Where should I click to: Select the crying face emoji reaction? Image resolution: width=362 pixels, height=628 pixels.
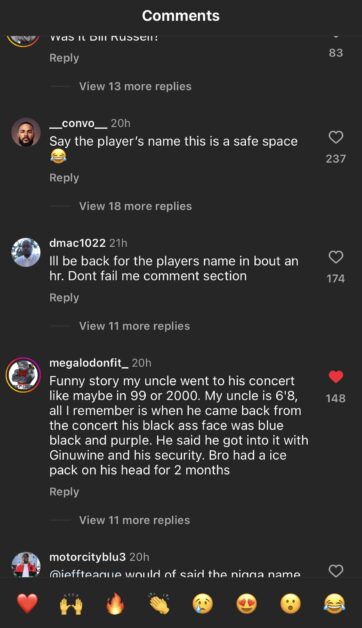click(203, 604)
